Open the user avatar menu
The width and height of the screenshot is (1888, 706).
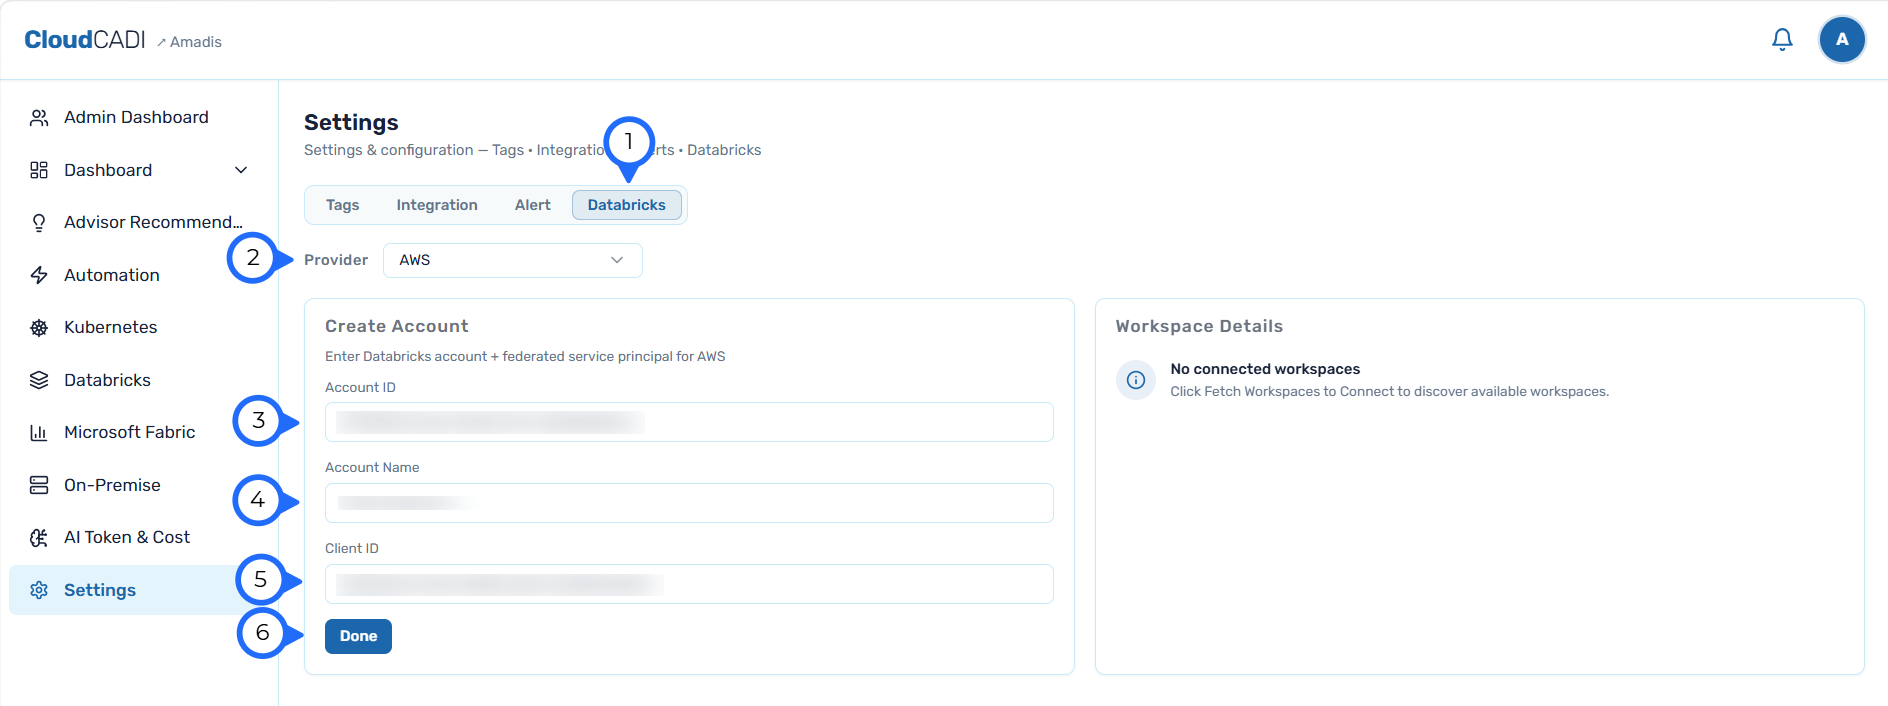1842,40
